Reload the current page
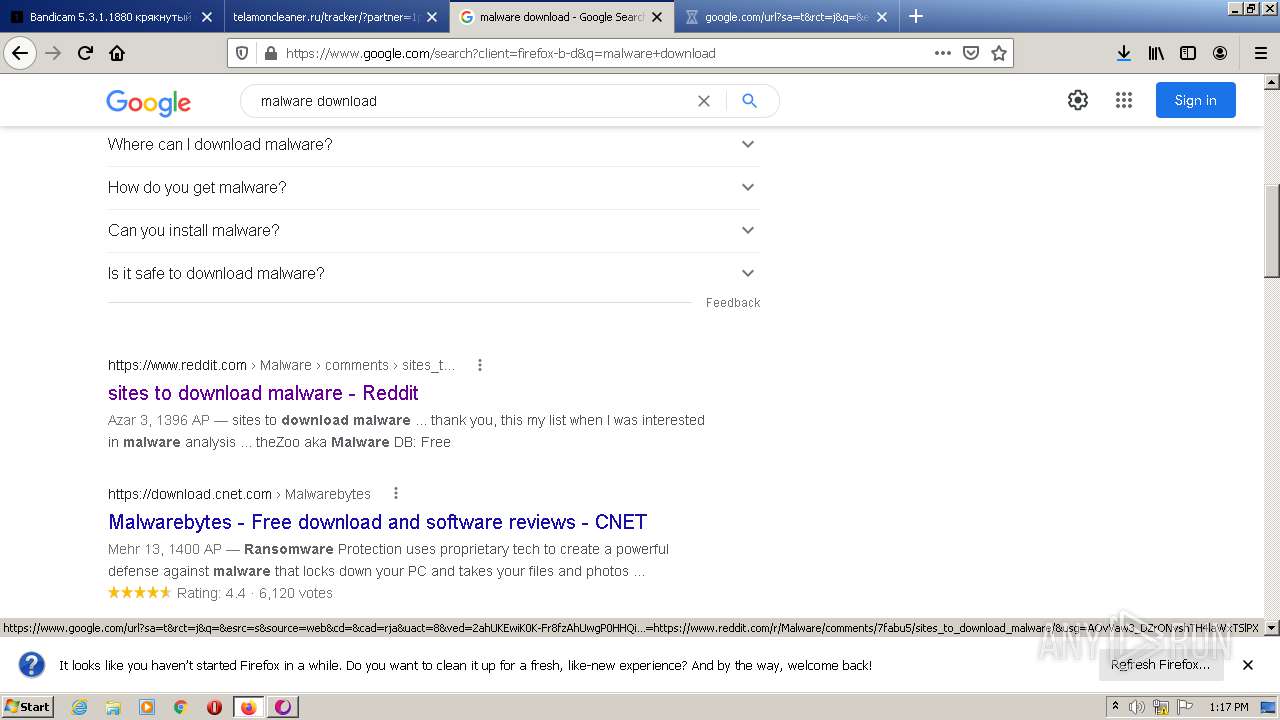 pyautogui.click(x=86, y=53)
